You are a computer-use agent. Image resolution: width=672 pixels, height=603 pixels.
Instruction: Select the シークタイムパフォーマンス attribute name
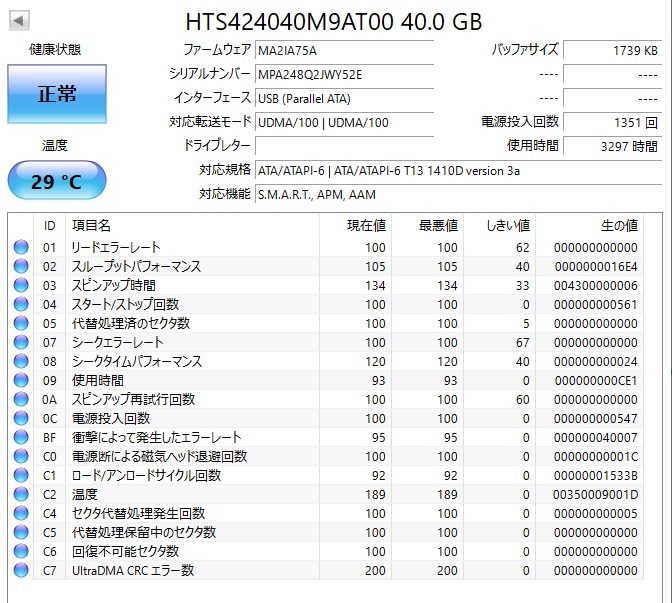point(137,361)
